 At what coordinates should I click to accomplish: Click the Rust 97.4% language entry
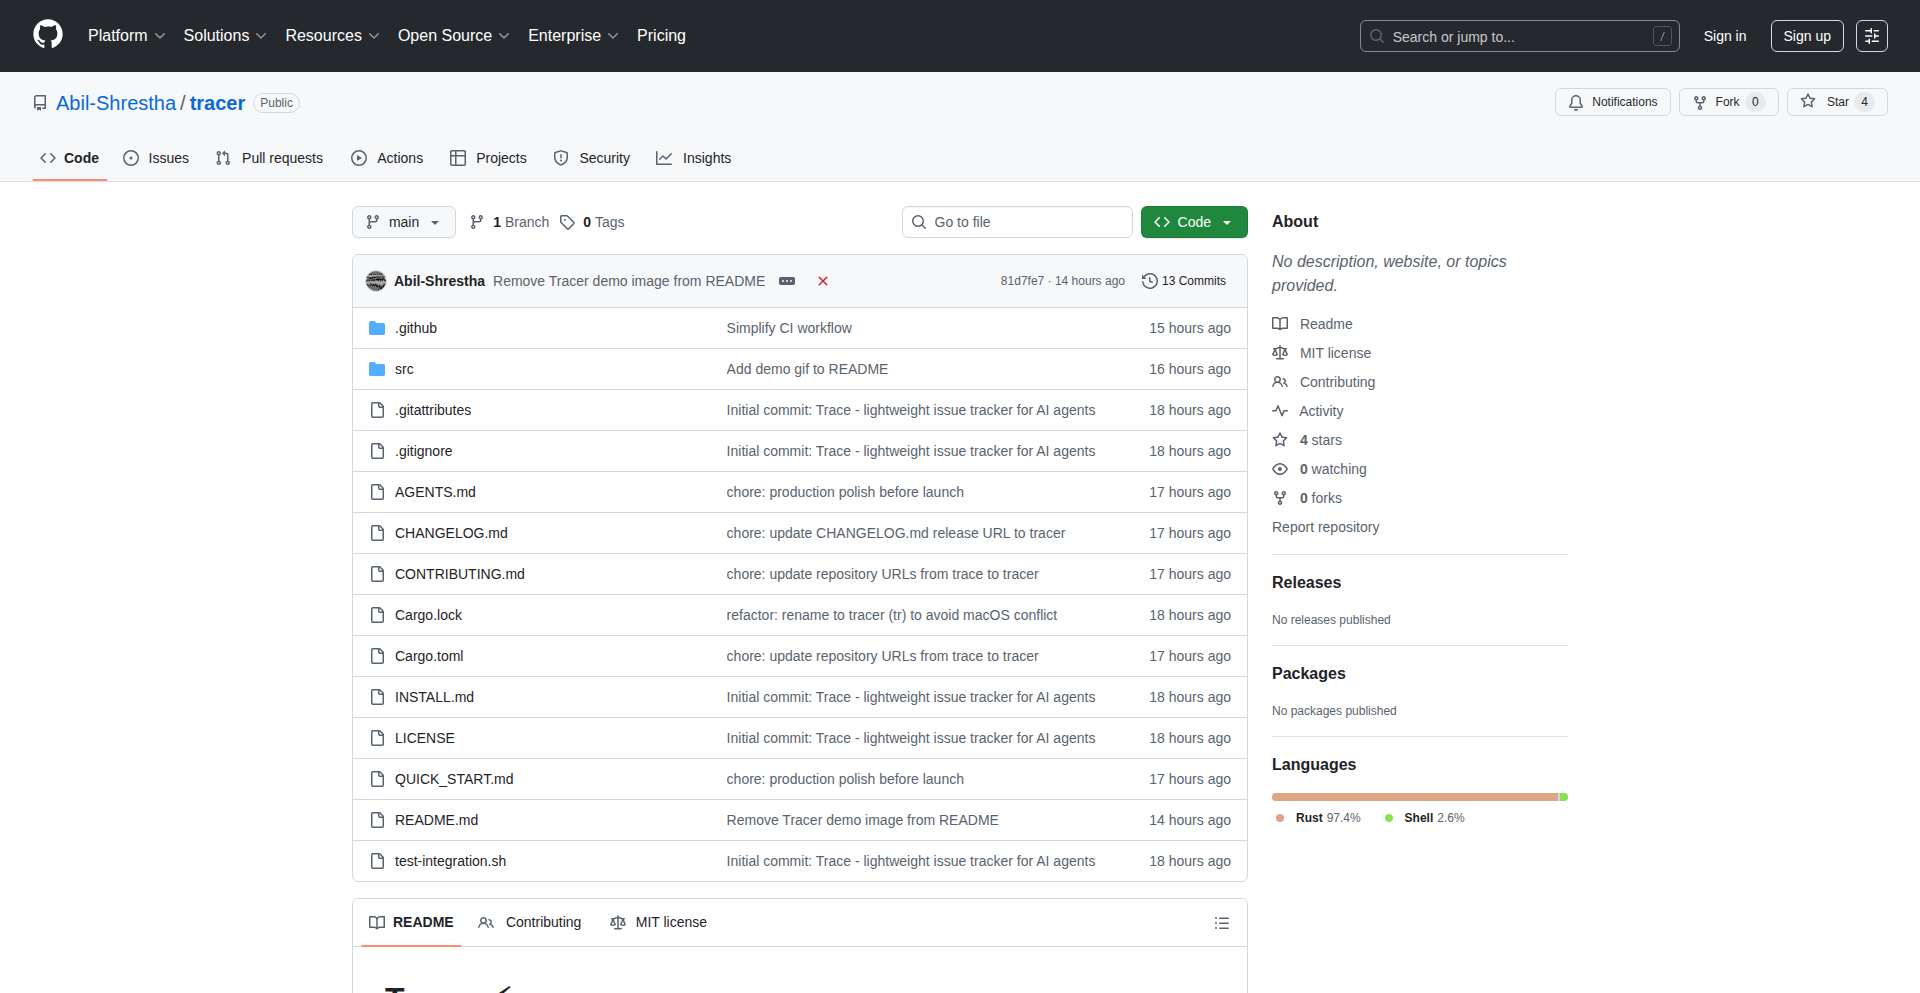click(x=1318, y=818)
